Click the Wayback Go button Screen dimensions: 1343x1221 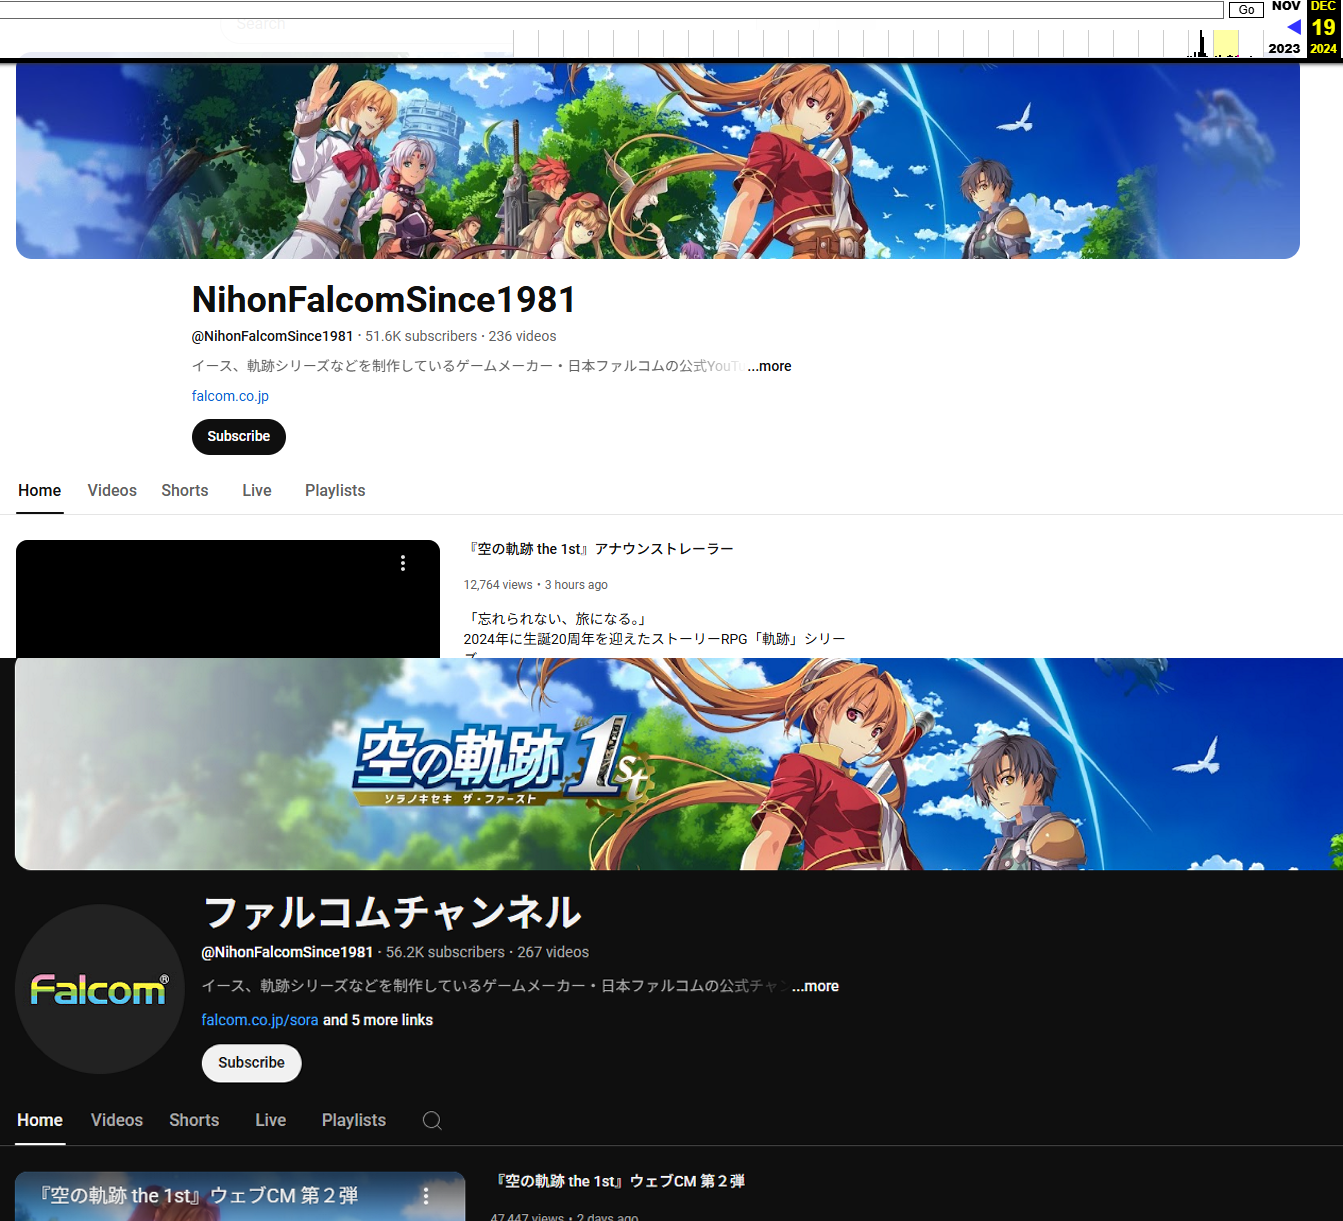1246,9
